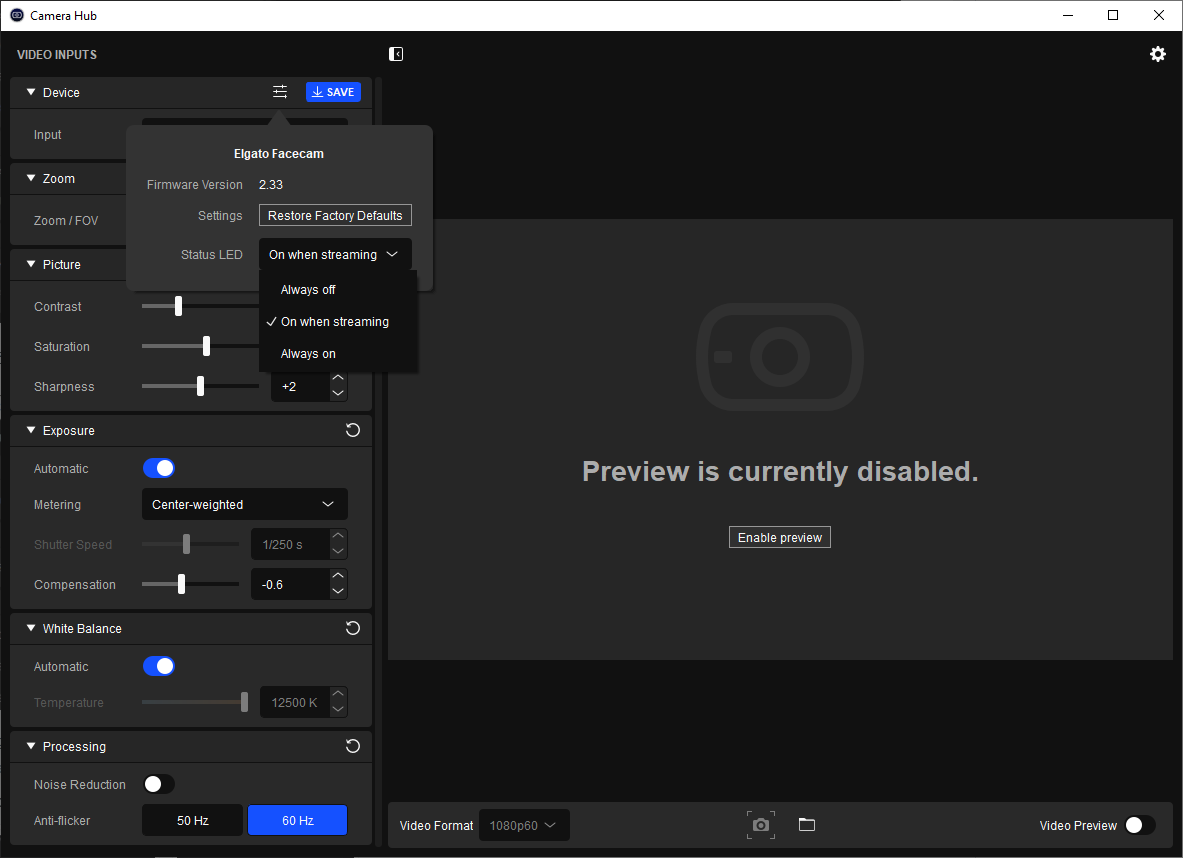Open the Video Format 1080p60 dropdown
The image size is (1183, 858).
[x=524, y=825]
